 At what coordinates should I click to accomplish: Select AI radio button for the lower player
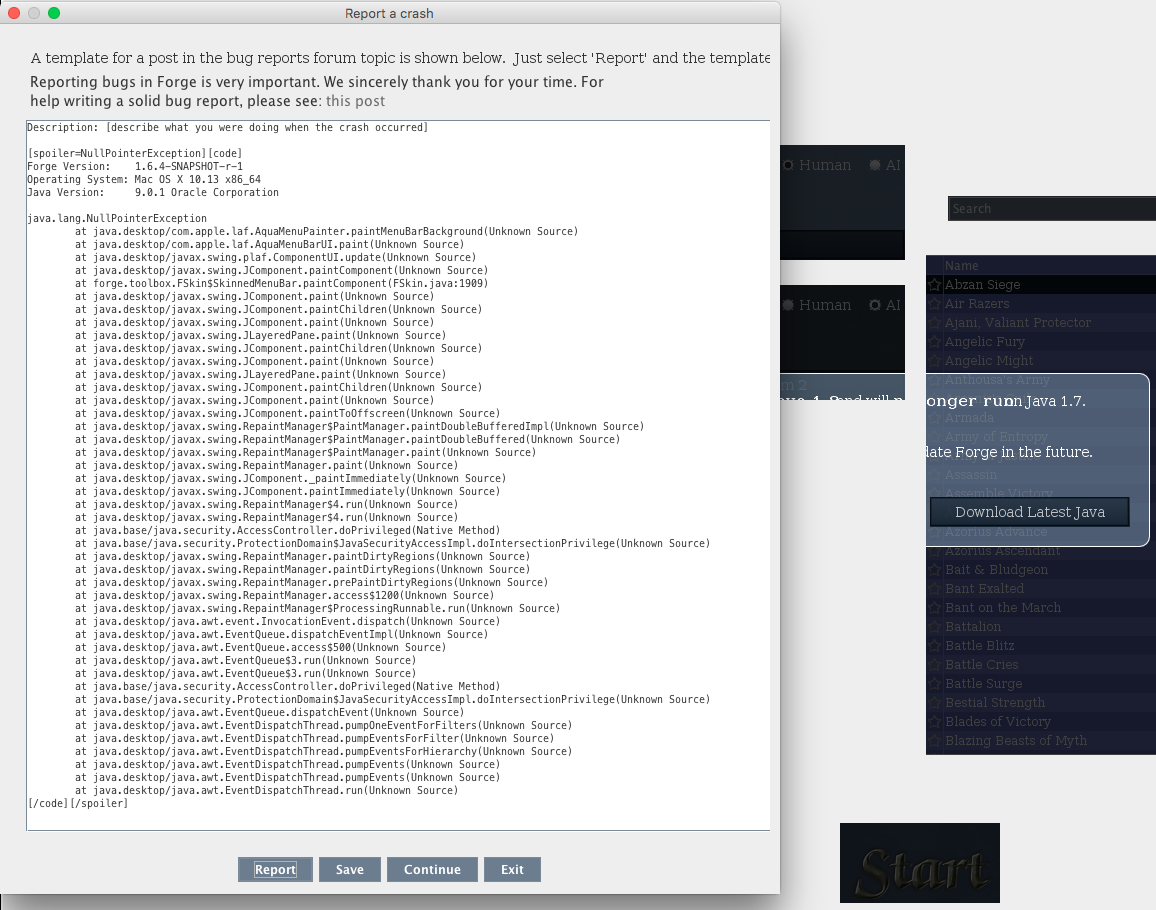[876, 305]
